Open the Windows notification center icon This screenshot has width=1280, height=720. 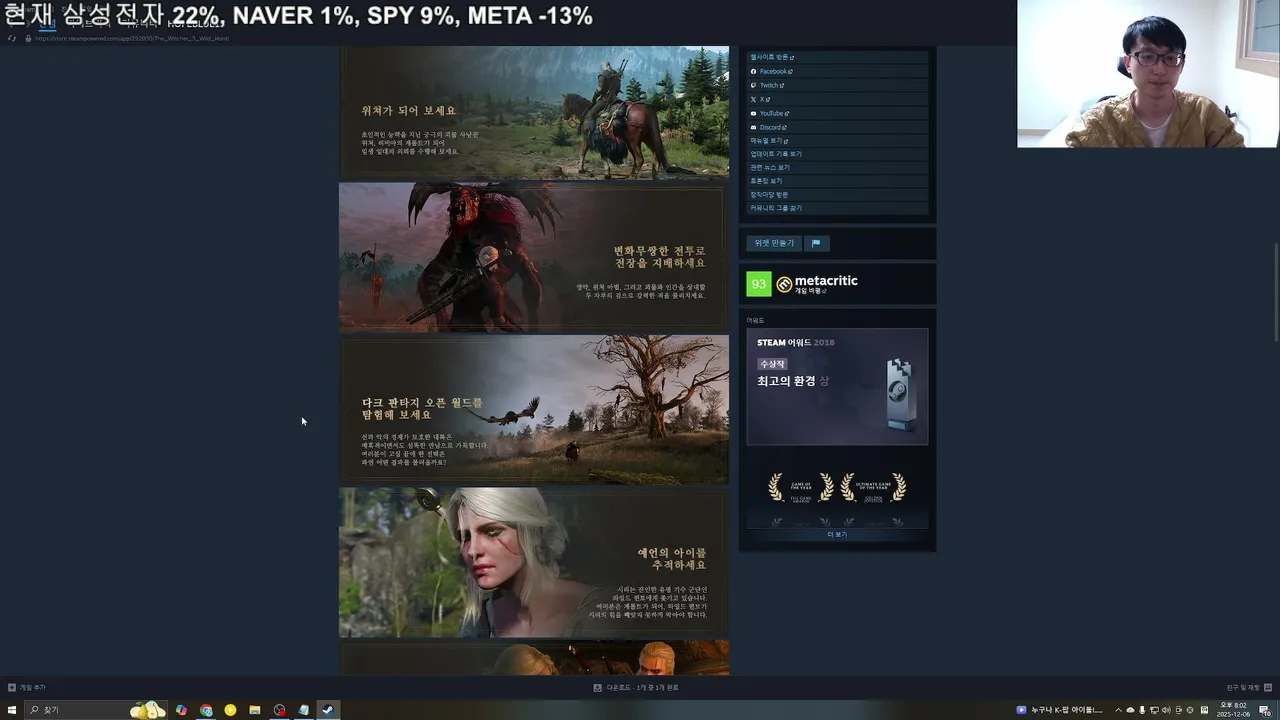pyautogui.click(x=1265, y=710)
